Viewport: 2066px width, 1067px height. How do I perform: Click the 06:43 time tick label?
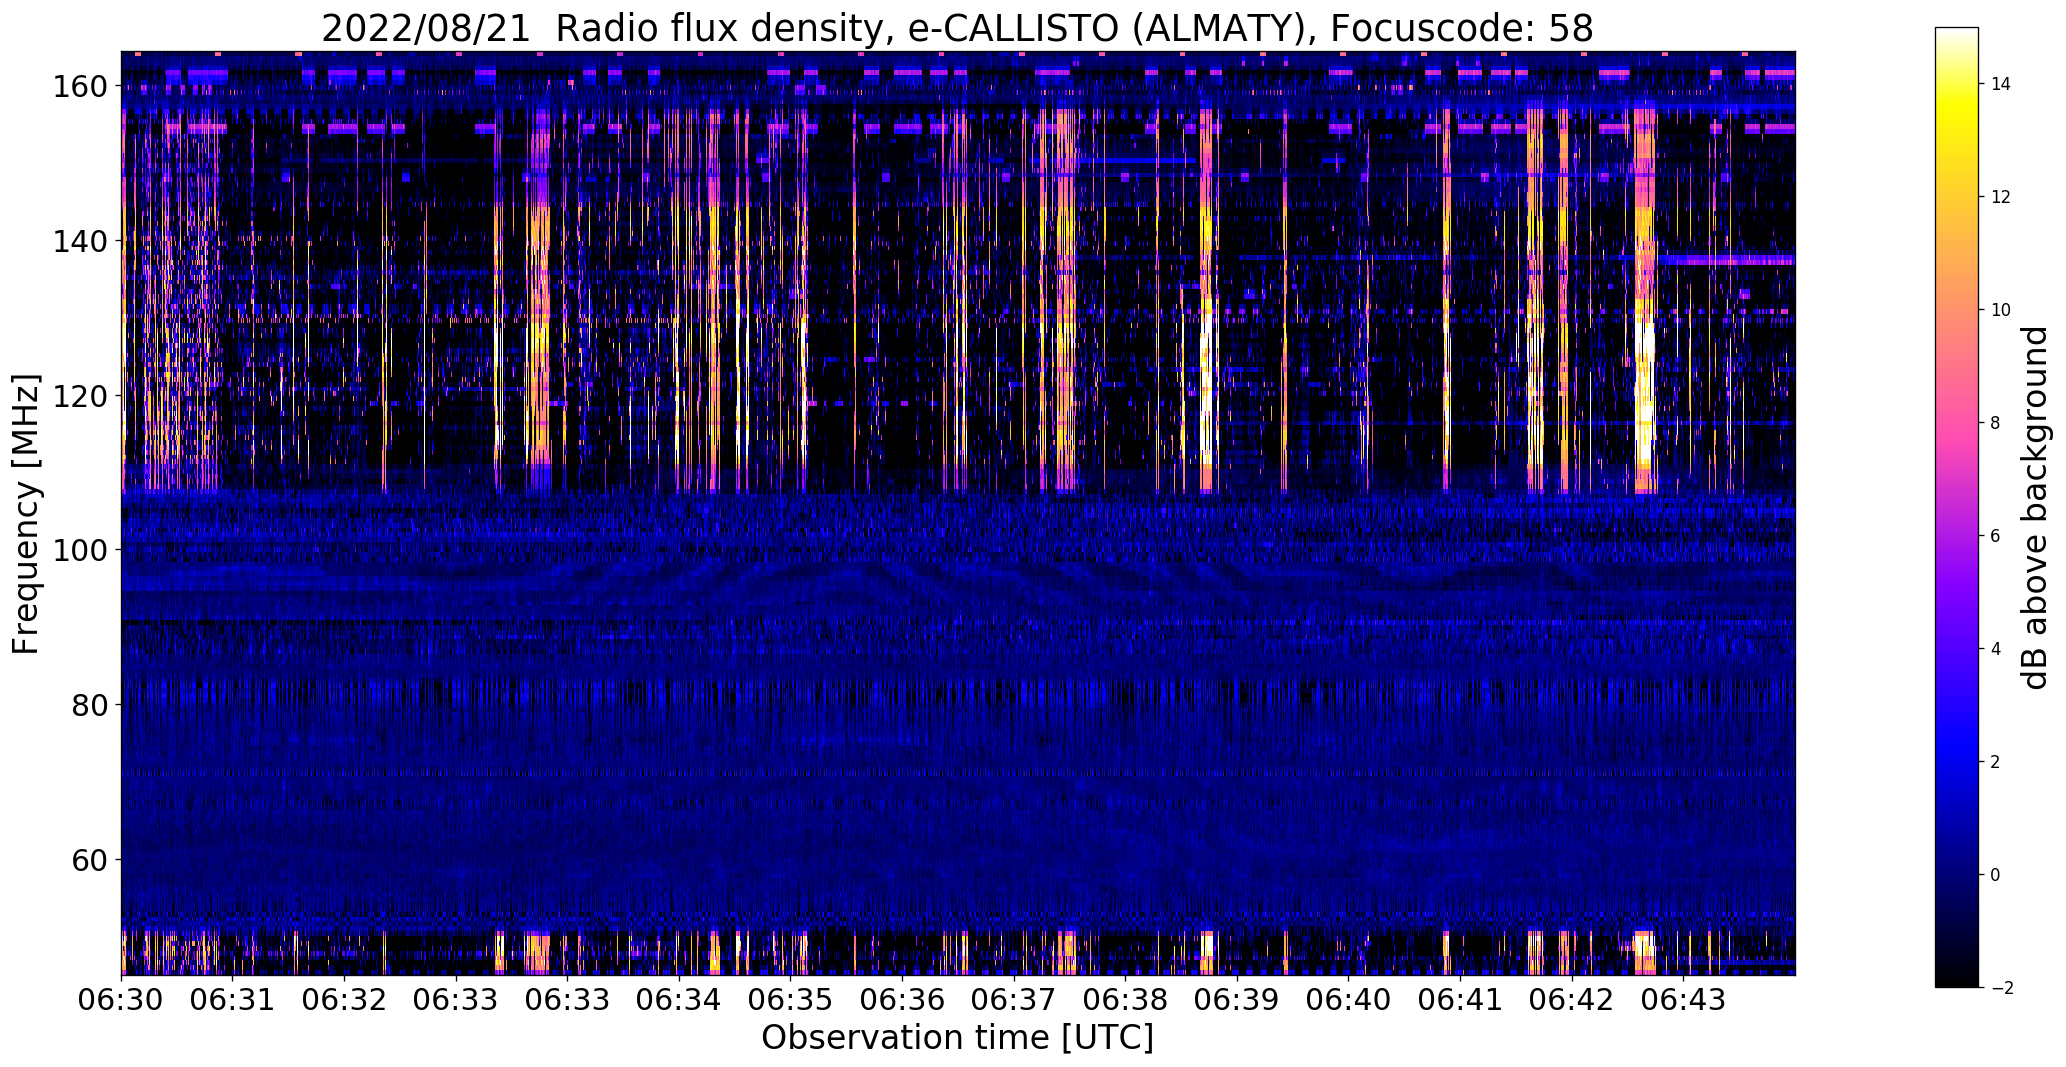pos(1683,1000)
